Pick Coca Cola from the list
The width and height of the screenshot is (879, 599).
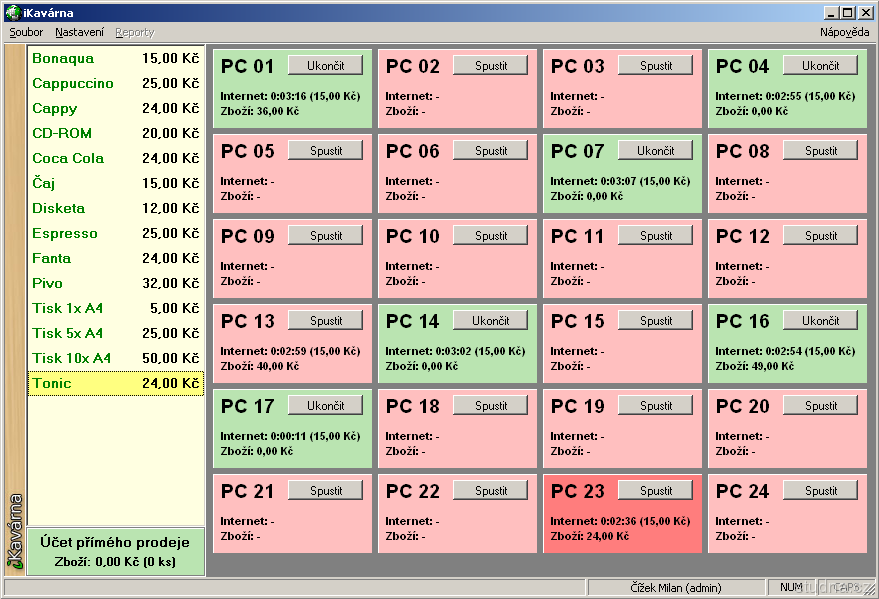point(115,158)
